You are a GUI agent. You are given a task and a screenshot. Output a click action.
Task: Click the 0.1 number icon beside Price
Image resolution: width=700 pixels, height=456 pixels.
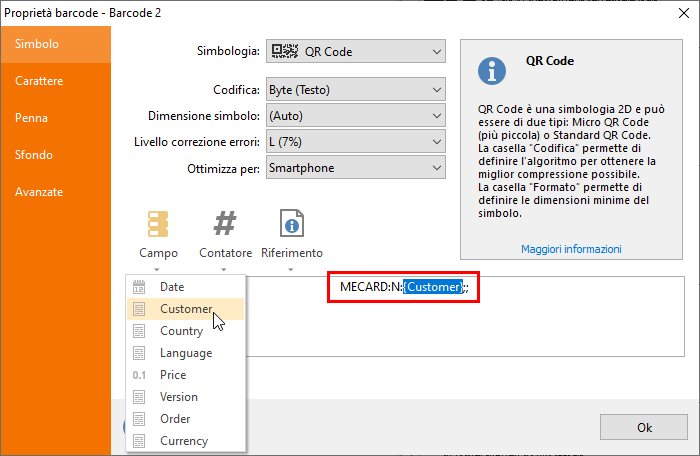(x=140, y=375)
